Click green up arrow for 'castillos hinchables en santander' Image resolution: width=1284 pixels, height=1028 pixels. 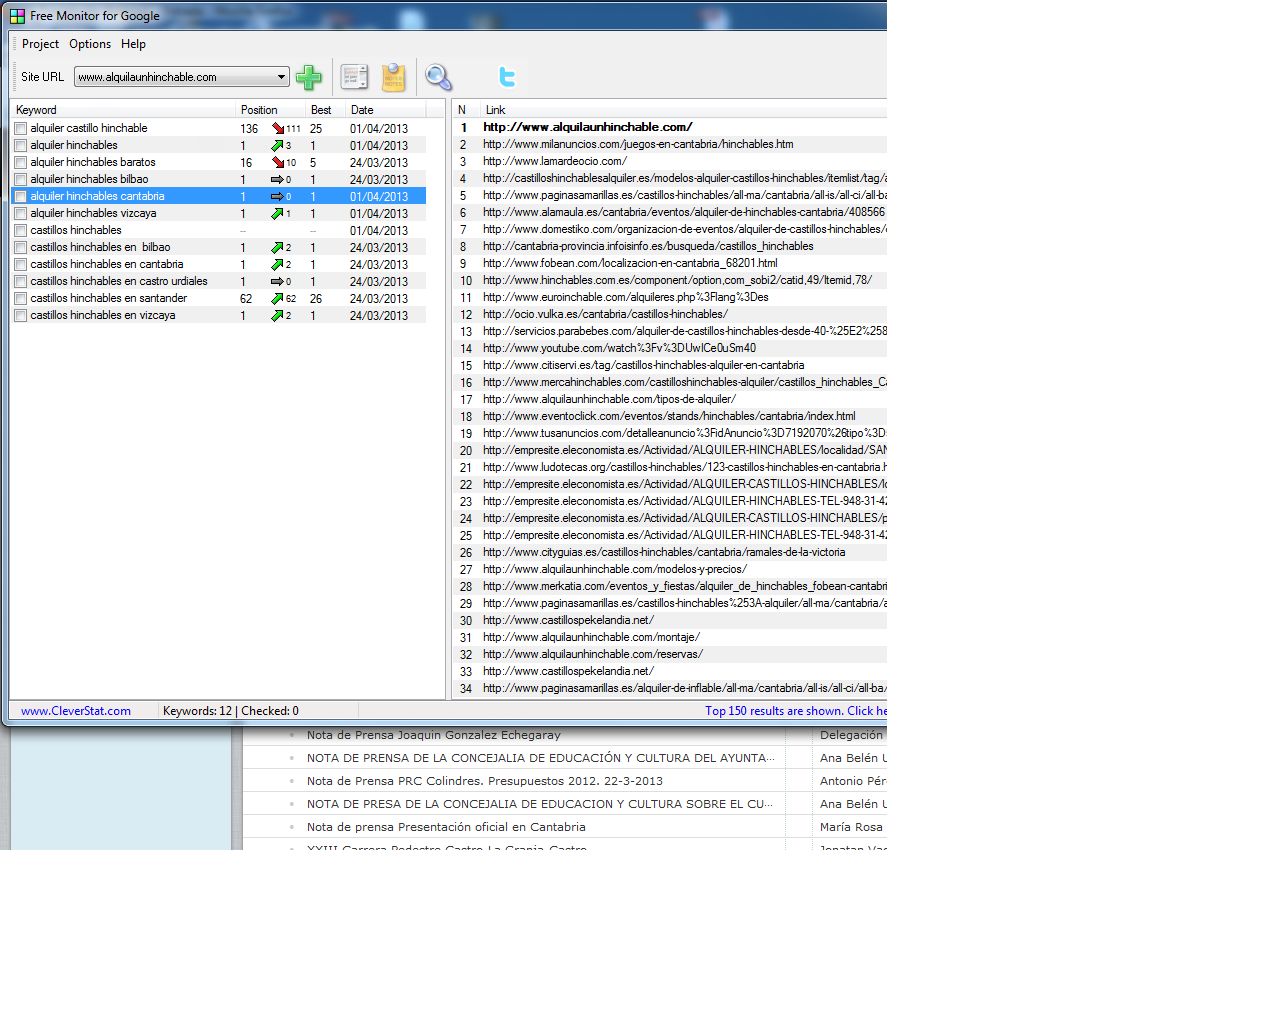tap(278, 298)
